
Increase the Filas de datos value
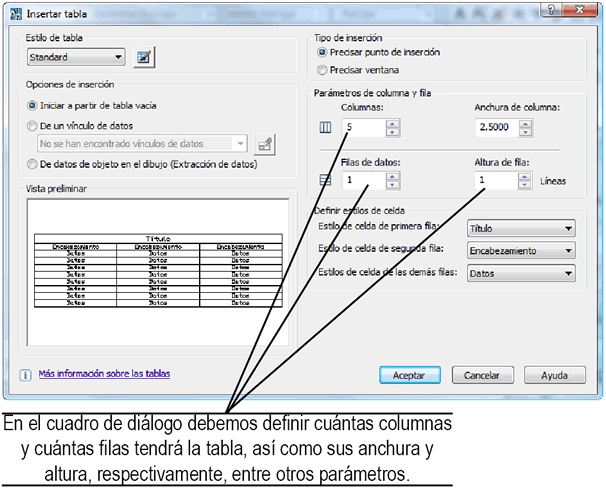point(392,177)
